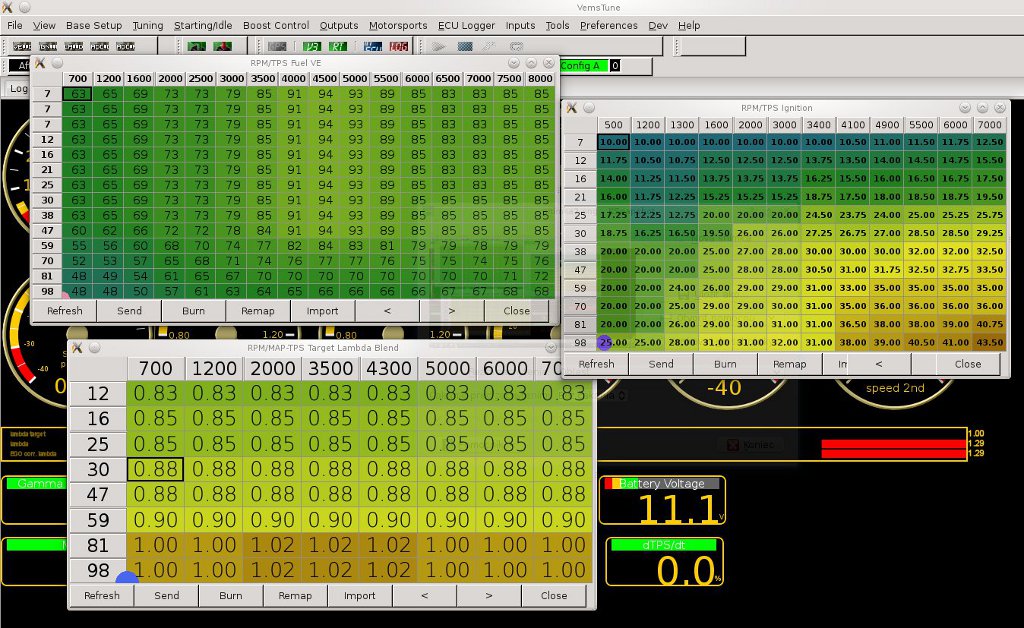The width and height of the screenshot is (1024, 628).
Task: Click round sticky button in Fuel VE titlebar
Action: coord(57,63)
